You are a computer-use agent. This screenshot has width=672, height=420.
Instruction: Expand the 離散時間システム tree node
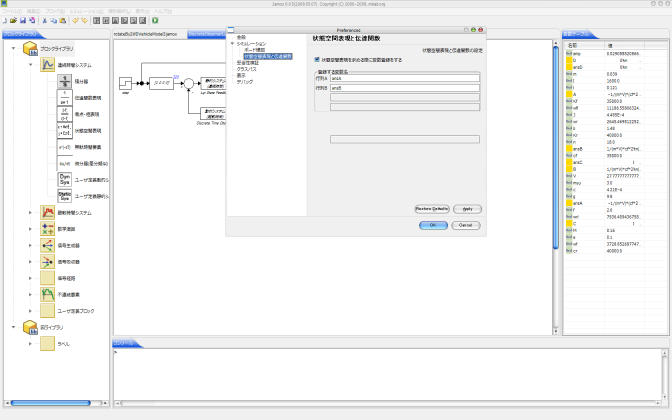pyautogui.click(x=29, y=213)
